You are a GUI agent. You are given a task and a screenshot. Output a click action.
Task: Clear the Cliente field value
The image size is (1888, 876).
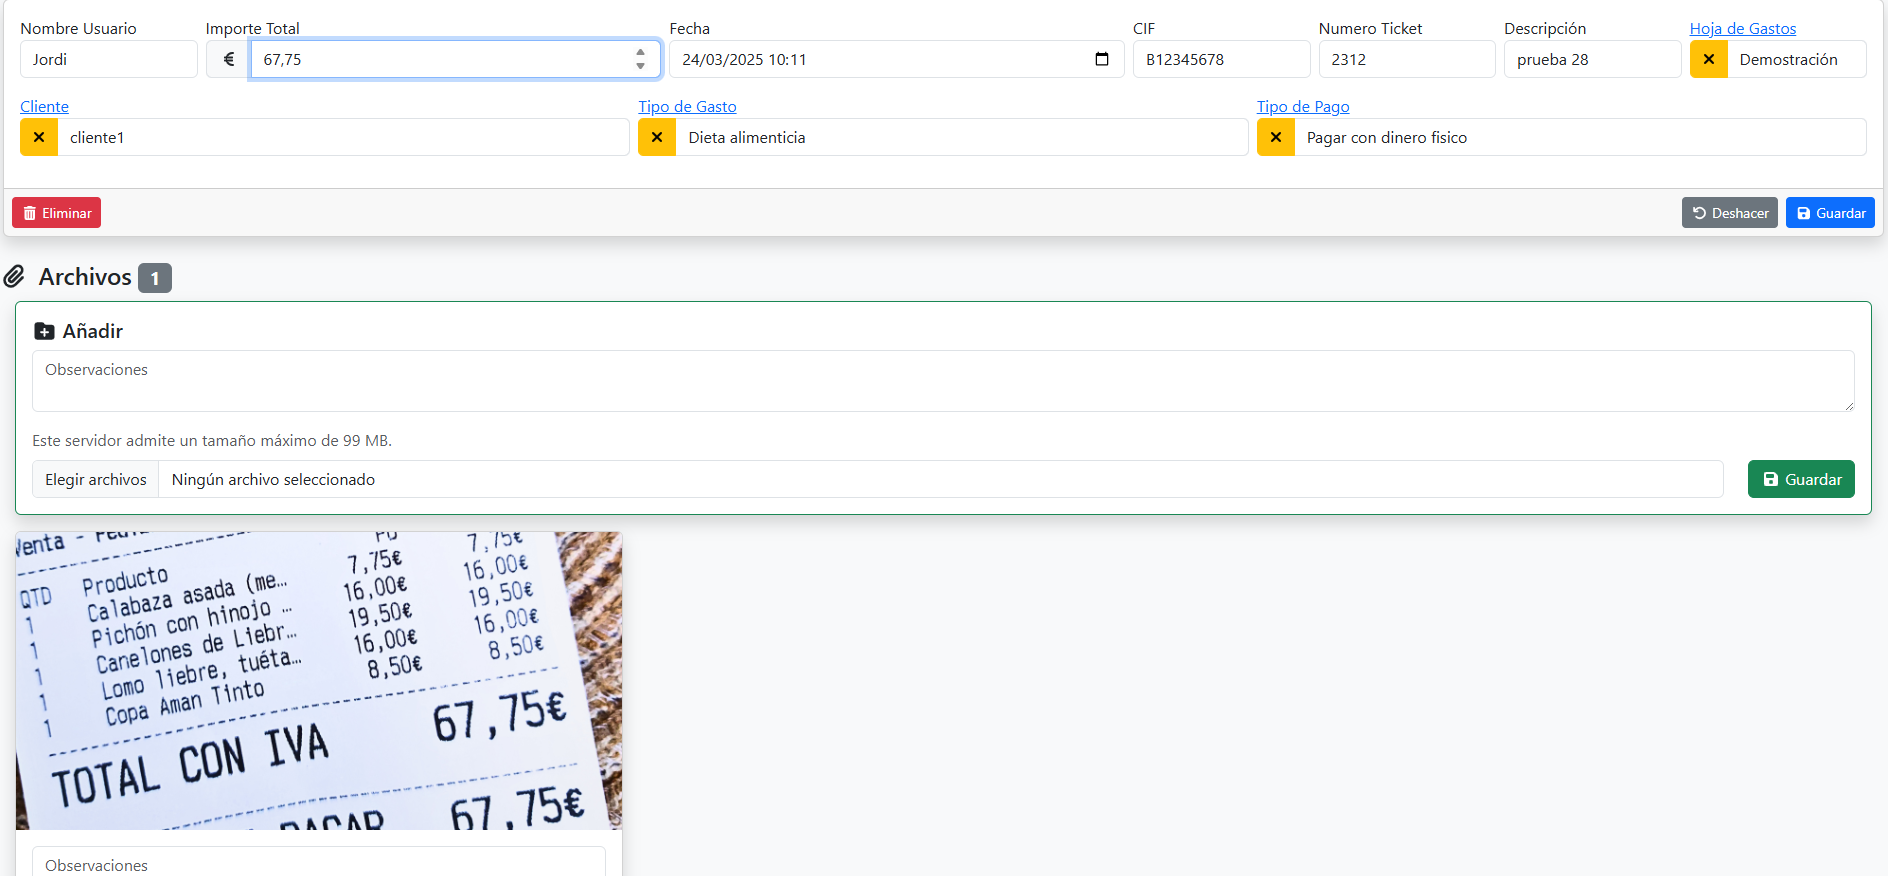coord(39,137)
